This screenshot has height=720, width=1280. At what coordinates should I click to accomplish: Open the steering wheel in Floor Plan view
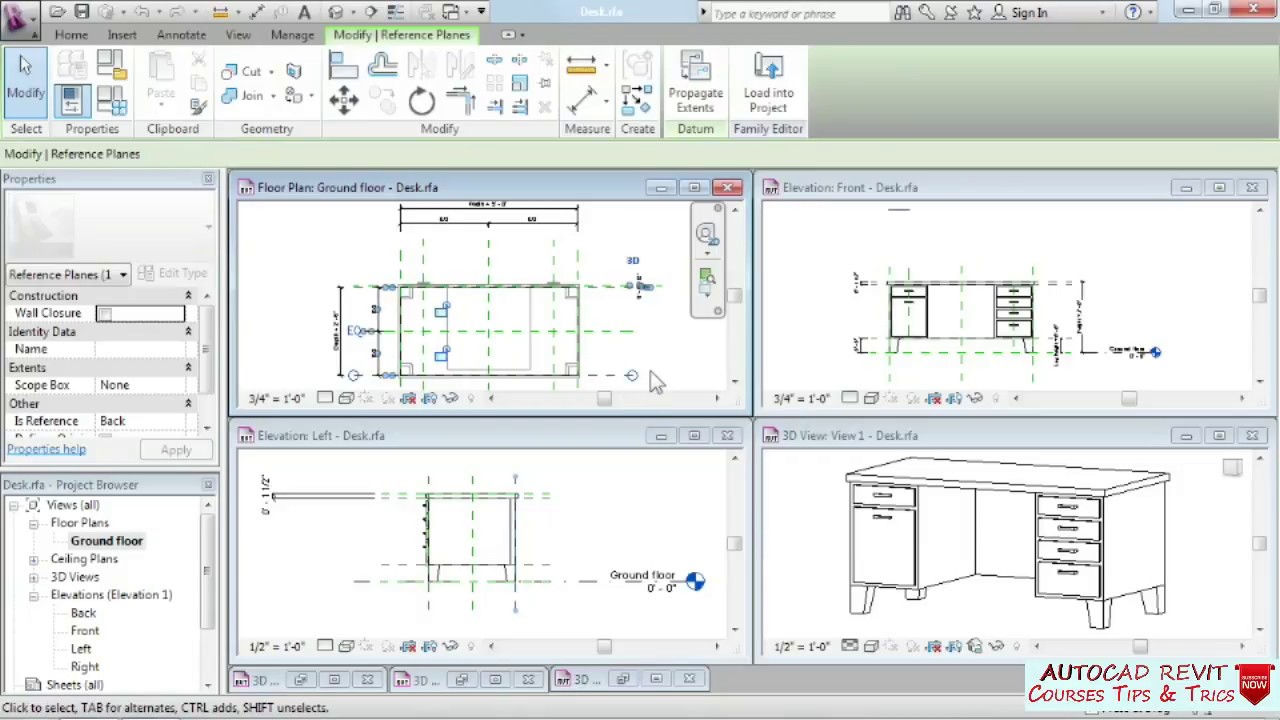[x=706, y=235]
